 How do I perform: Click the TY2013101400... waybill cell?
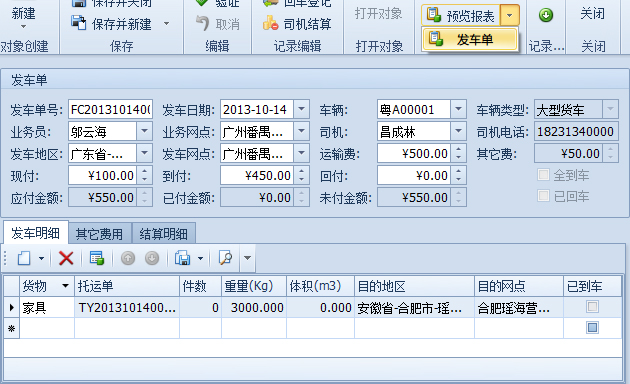click(x=127, y=308)
